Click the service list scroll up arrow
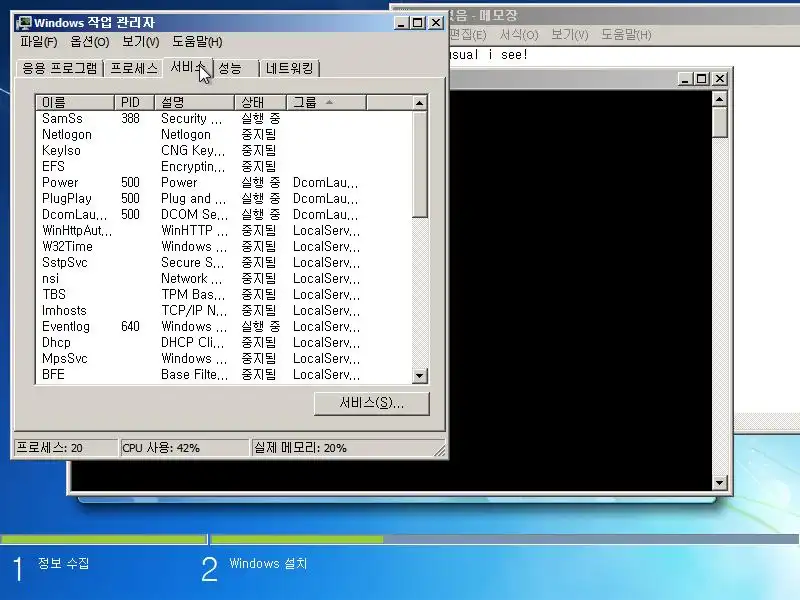800x600 pixels. (x=419, y=103)
